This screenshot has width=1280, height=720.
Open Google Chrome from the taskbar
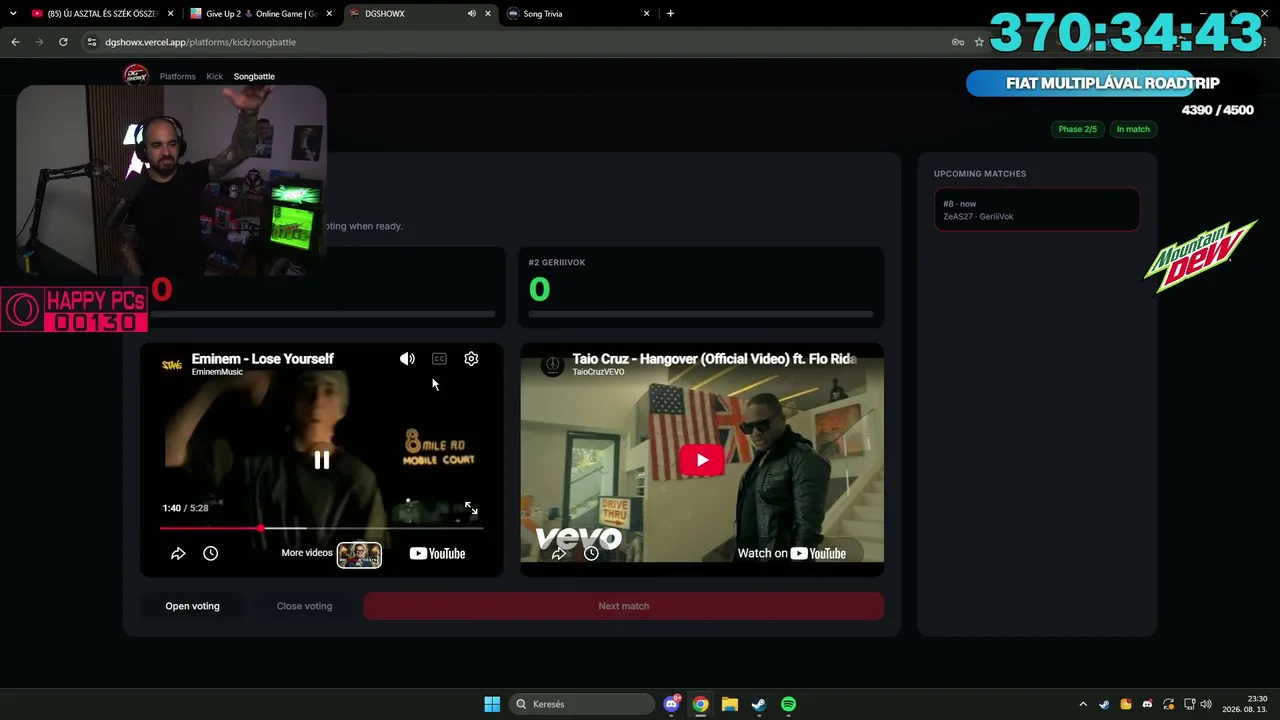(701, 704)
